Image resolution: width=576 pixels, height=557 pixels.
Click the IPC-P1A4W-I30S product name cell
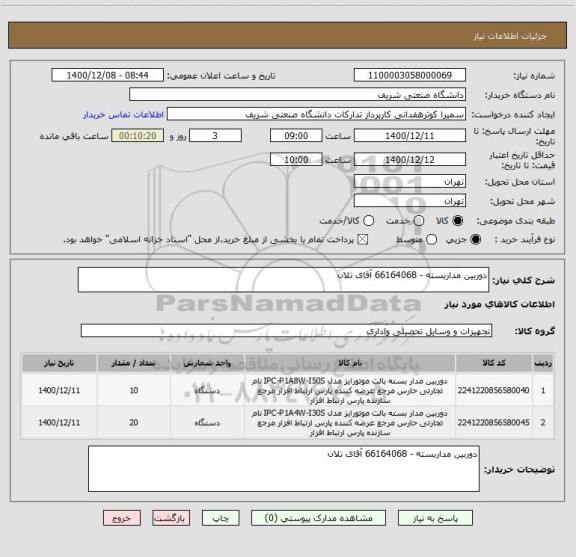350,423
